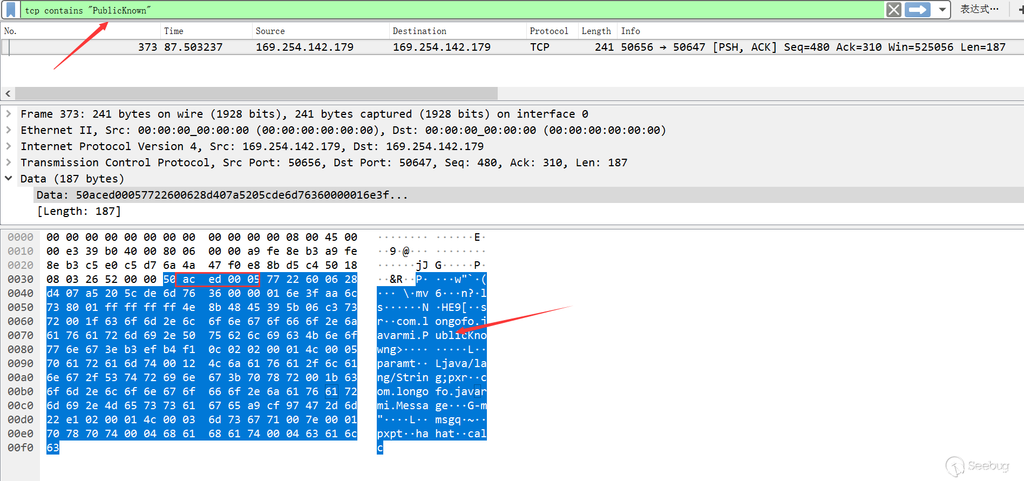Click the display filter bookmark icon
1024x481 pixels.
(10, 9)
